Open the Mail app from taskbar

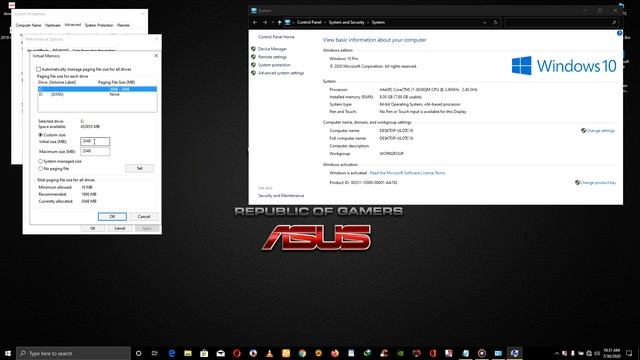pyautogui.click(x=220, y=353)
